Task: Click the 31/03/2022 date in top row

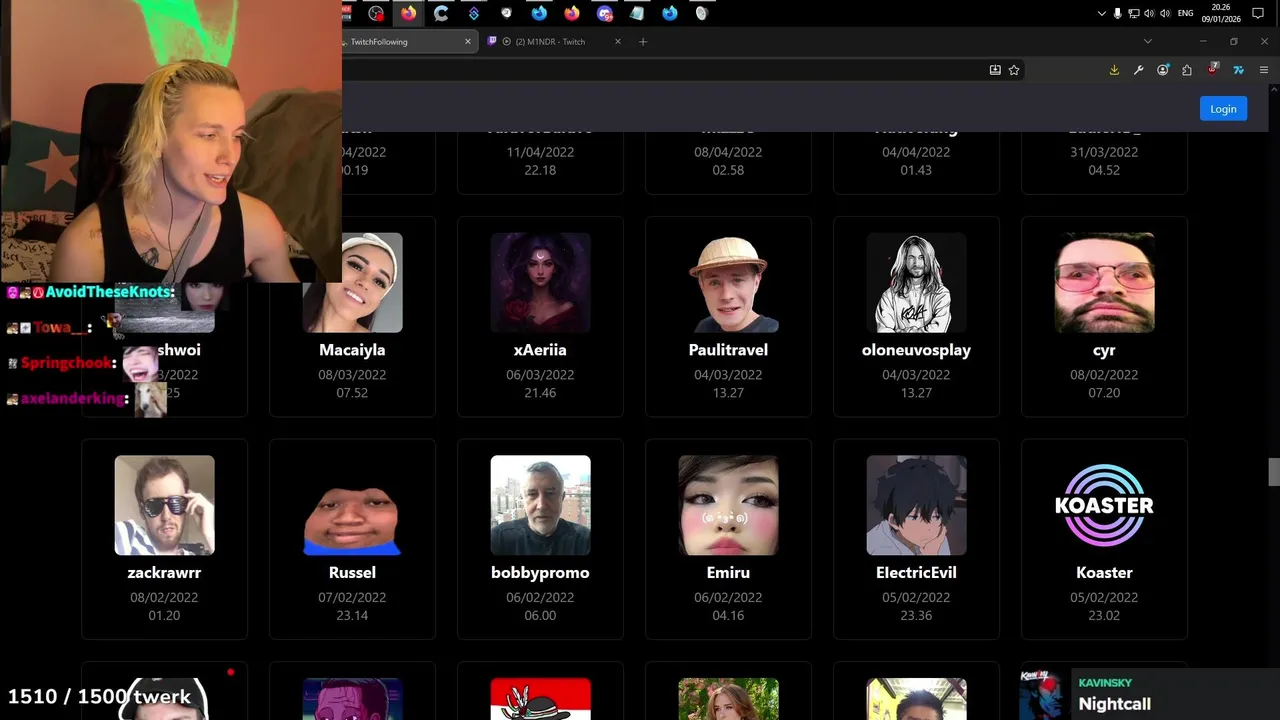Action: (x=1104, y=152)
